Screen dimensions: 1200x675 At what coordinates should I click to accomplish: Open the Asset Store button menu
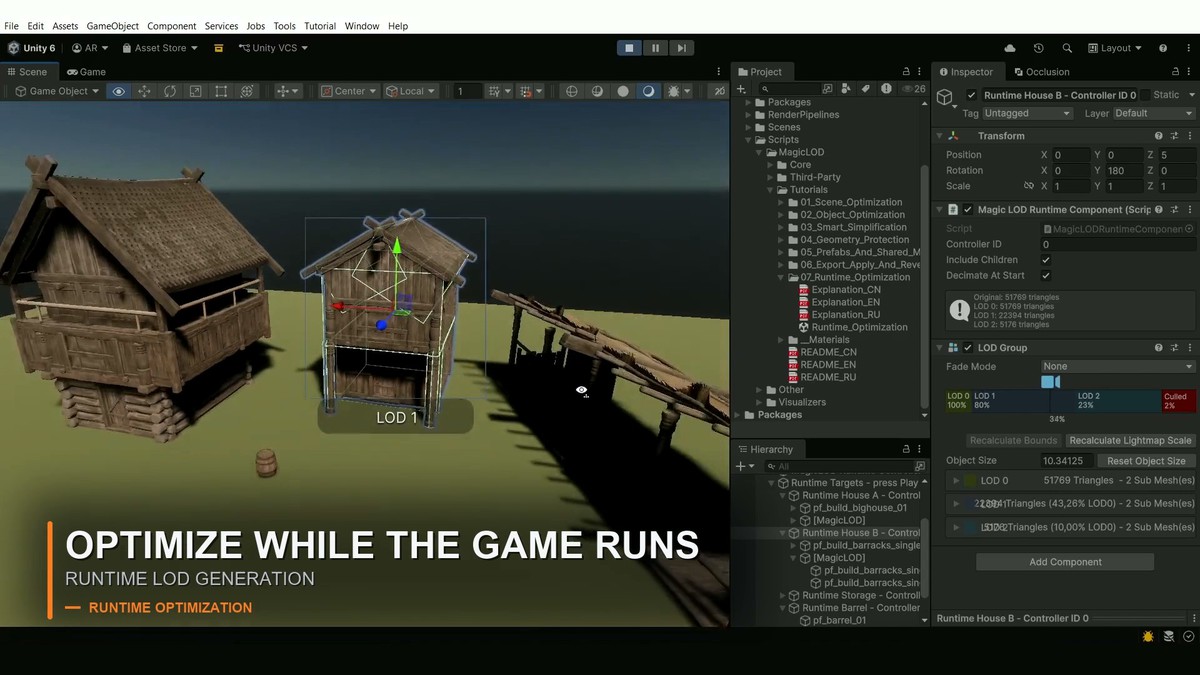tap(160, 48)
